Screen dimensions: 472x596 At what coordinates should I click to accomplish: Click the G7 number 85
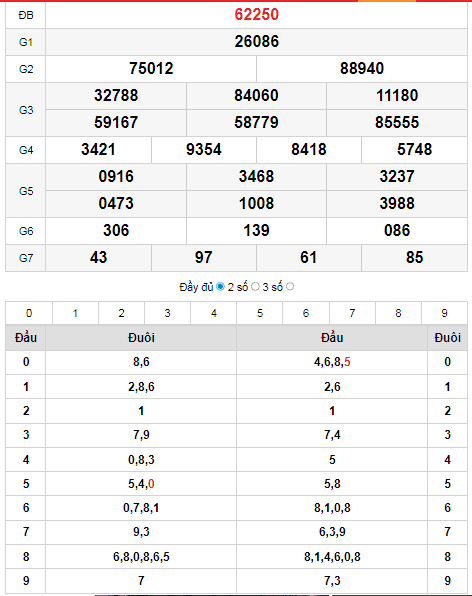(414, 257)
